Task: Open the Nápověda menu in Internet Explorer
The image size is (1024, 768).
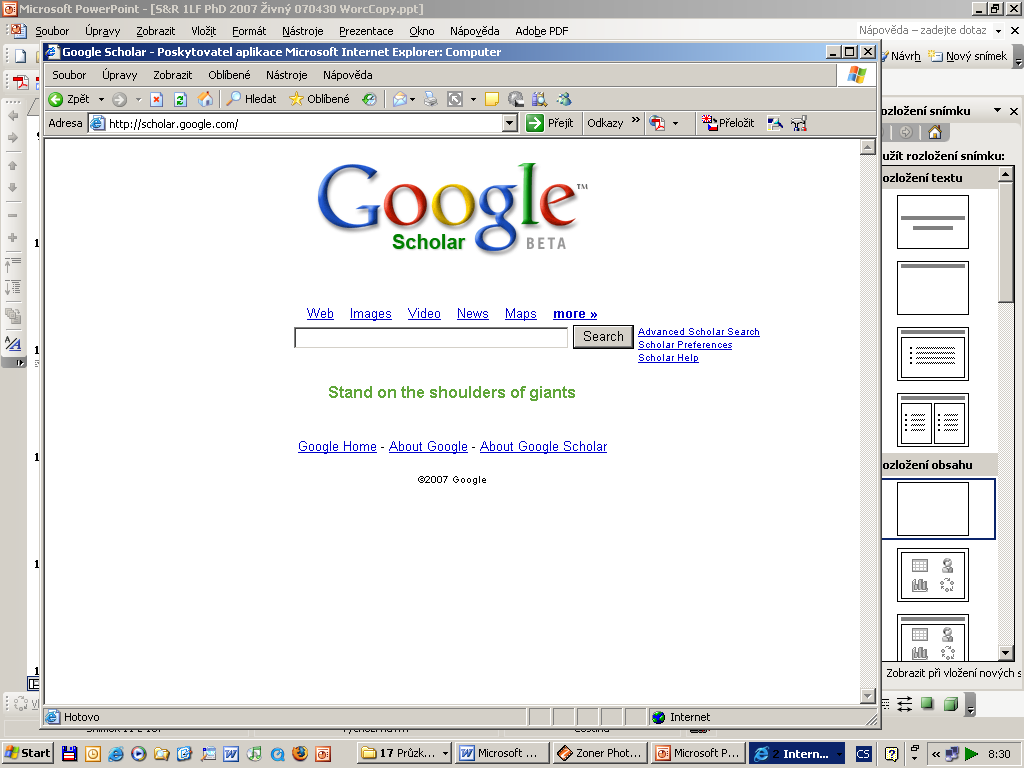Action: click(x=347, y=75)
